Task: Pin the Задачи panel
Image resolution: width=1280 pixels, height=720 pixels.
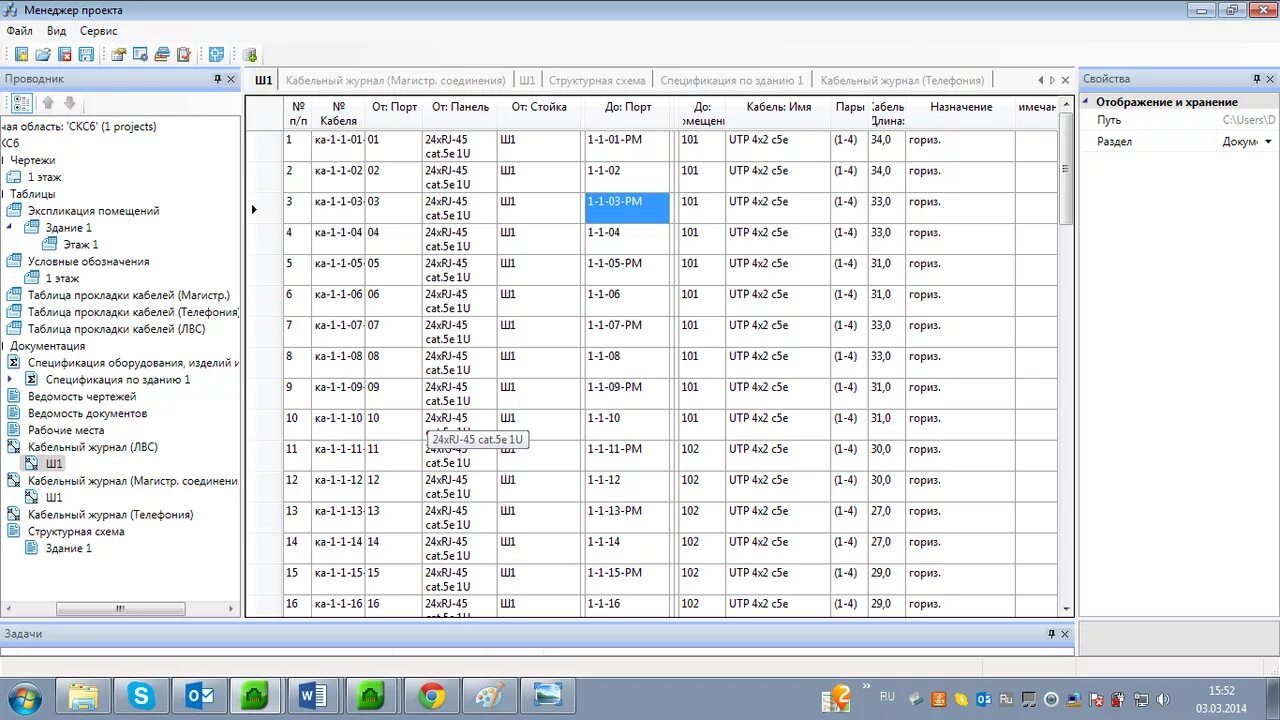Action: tap(1051, 634)
